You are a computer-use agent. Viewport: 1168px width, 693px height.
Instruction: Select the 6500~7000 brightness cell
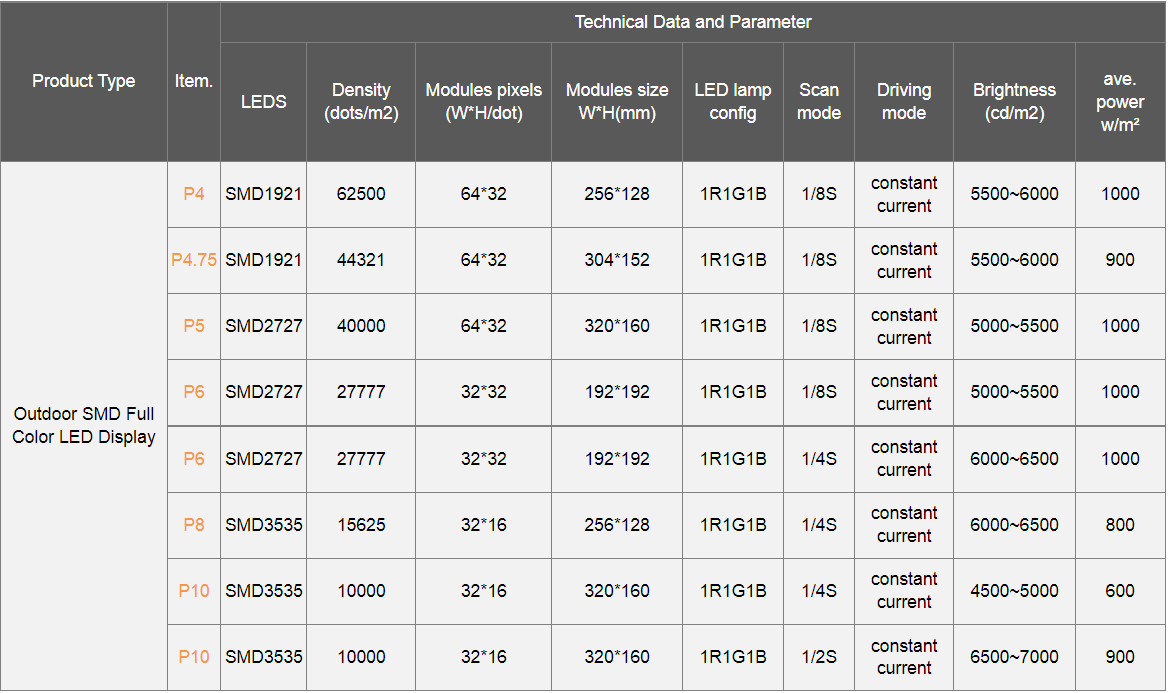(1014, 657)
